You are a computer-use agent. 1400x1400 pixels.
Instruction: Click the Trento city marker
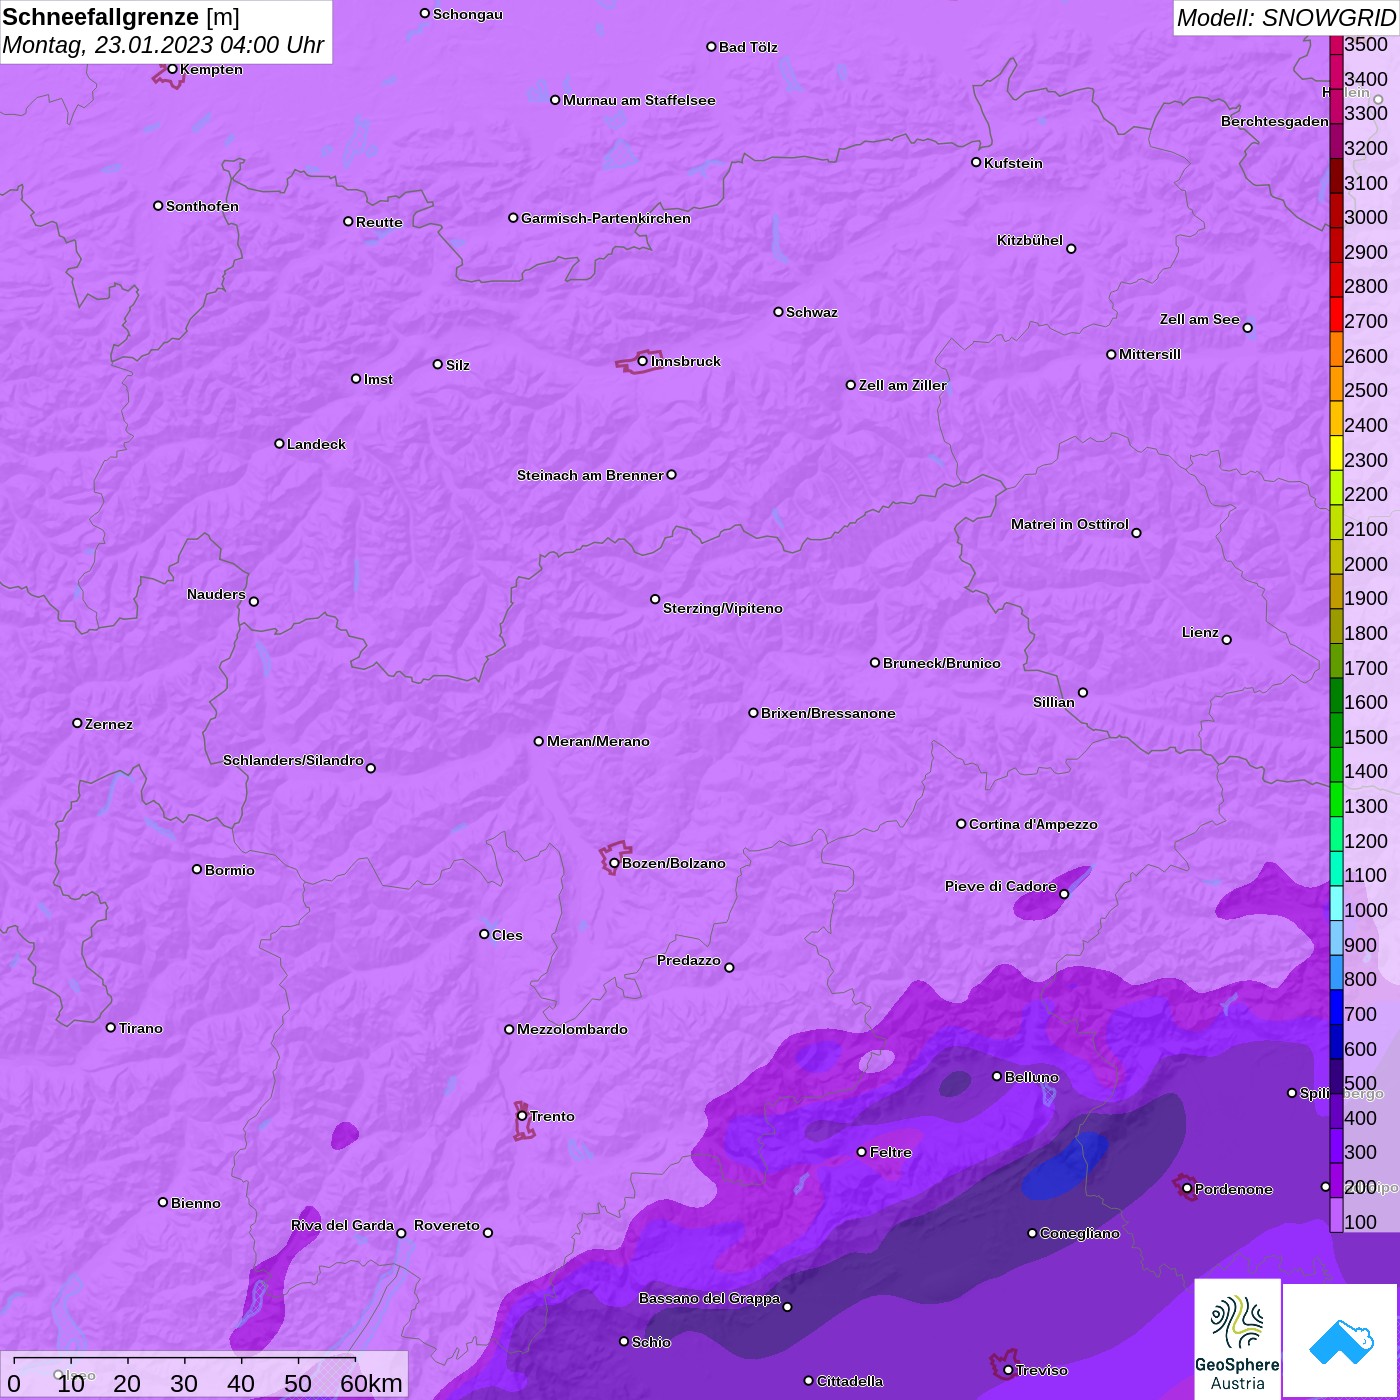point(522,1116)
